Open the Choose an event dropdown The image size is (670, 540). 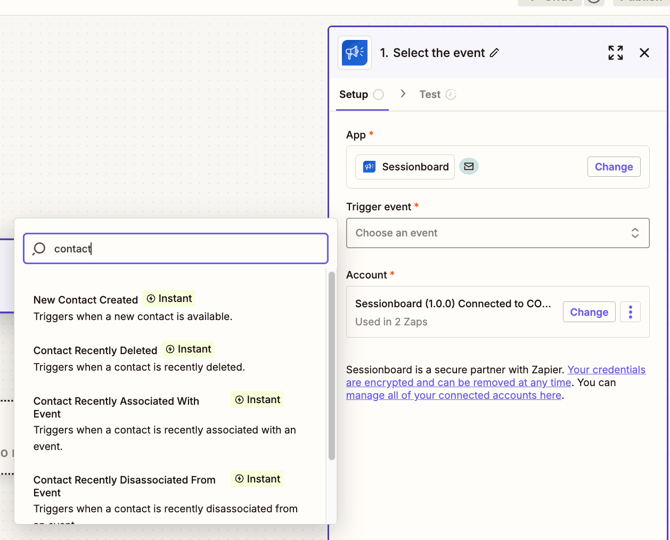(x=497, y=233)
